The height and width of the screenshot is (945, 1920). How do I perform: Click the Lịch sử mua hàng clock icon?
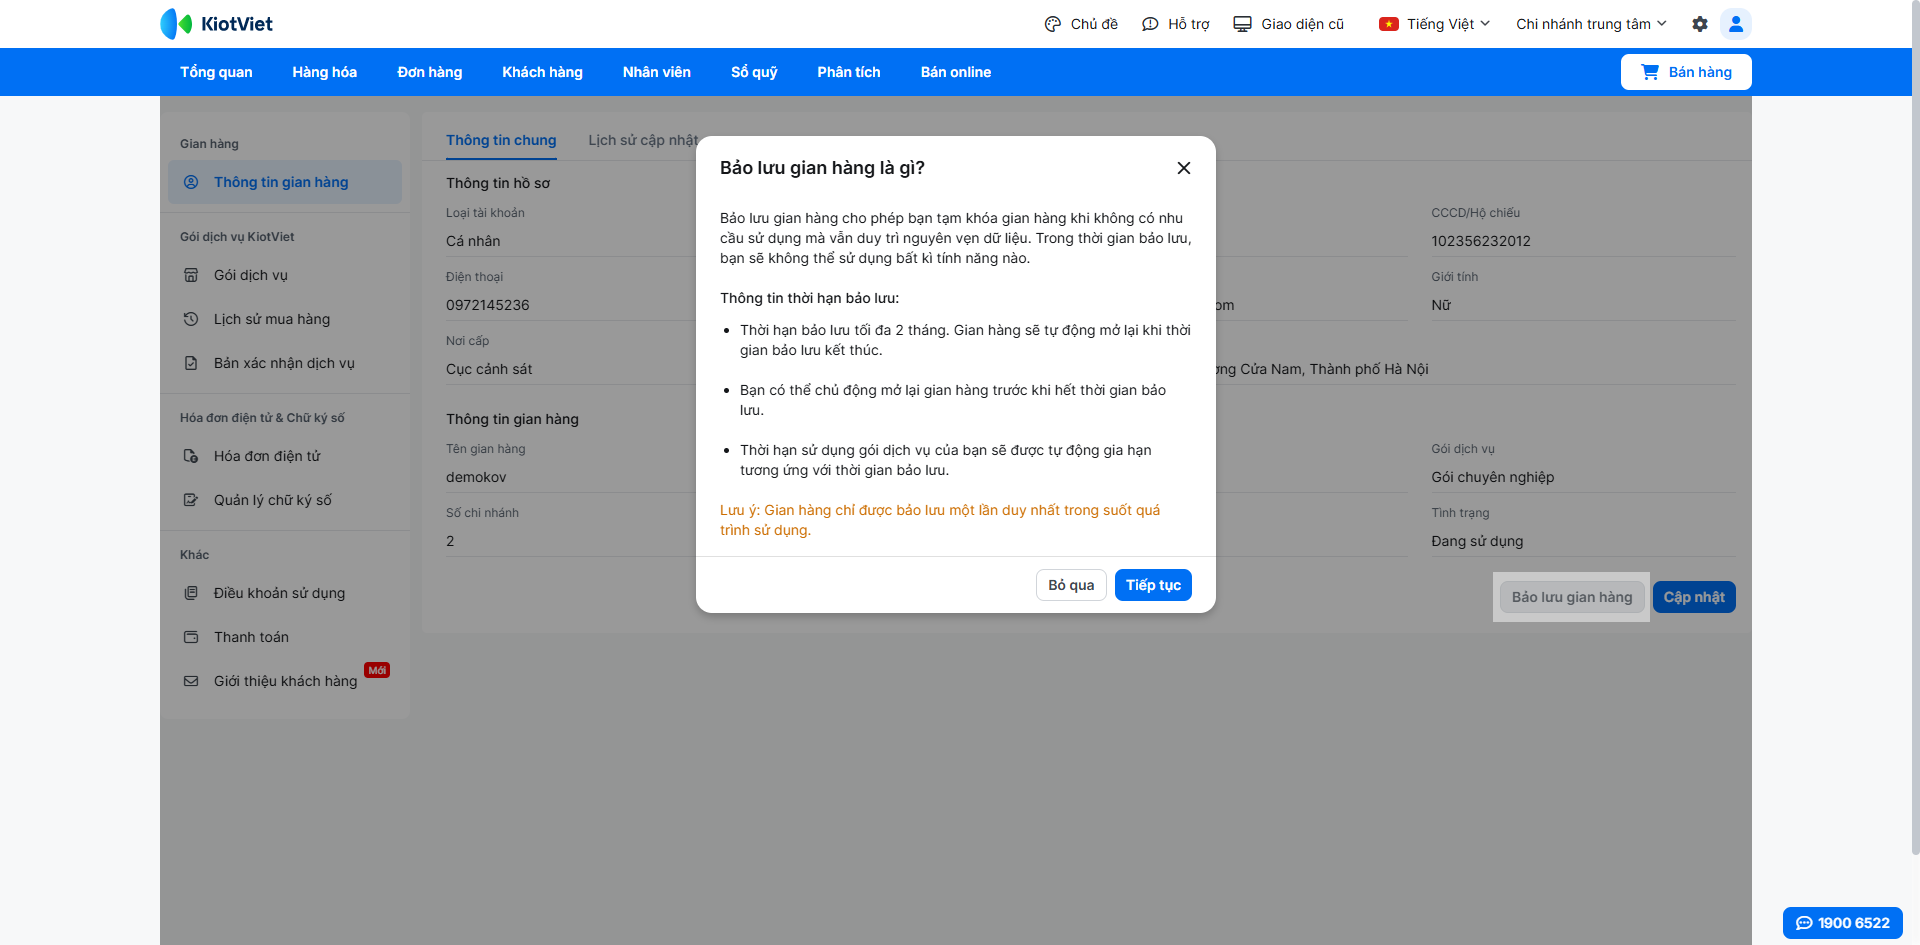pos(191,319)
